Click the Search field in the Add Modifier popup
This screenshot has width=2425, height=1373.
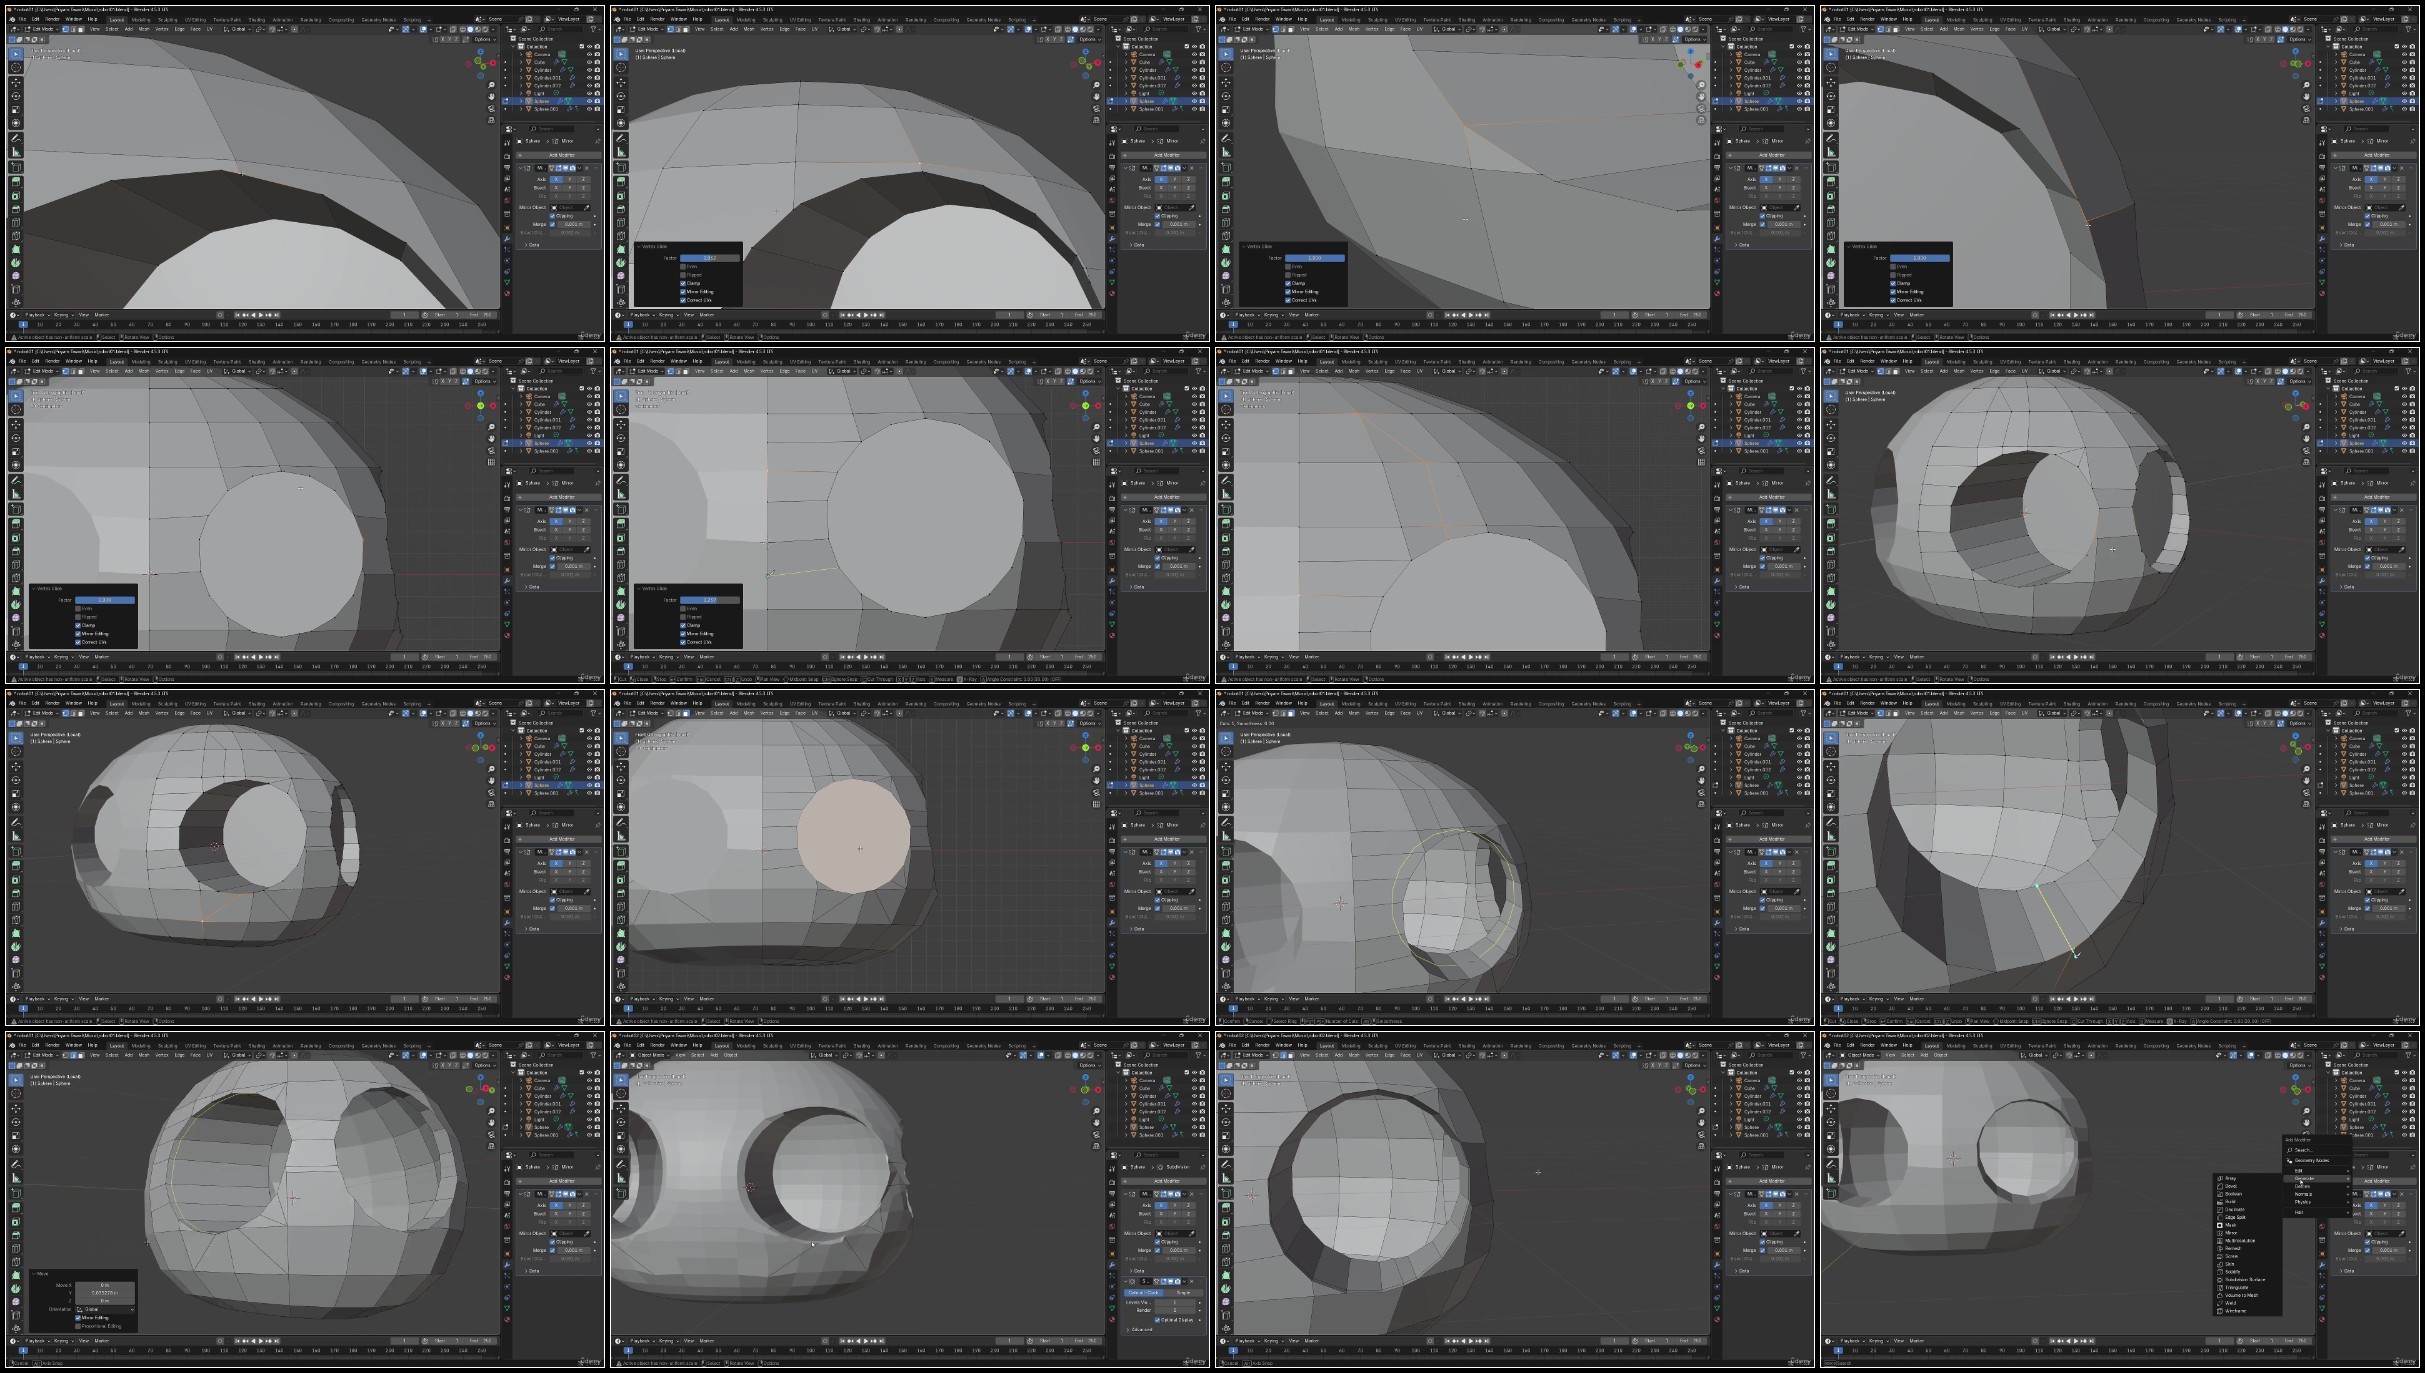[2304, 1150]
